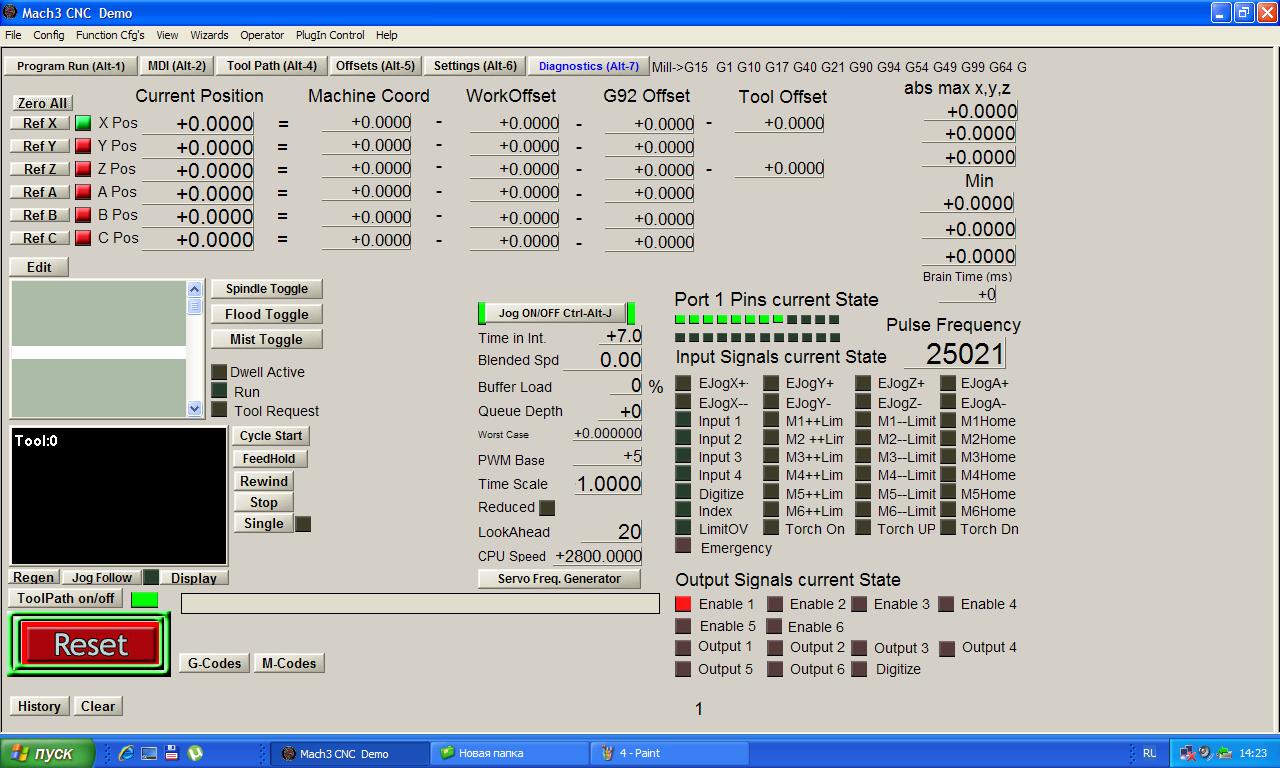1280x768 pixels.
Task: Click the Cycle Start button
Action: 271,436
